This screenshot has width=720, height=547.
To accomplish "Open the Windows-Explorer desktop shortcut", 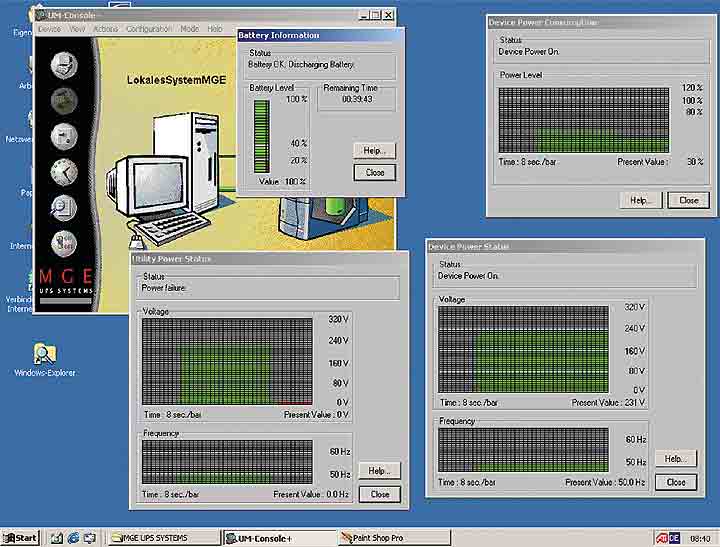I will tap(45, 355).
